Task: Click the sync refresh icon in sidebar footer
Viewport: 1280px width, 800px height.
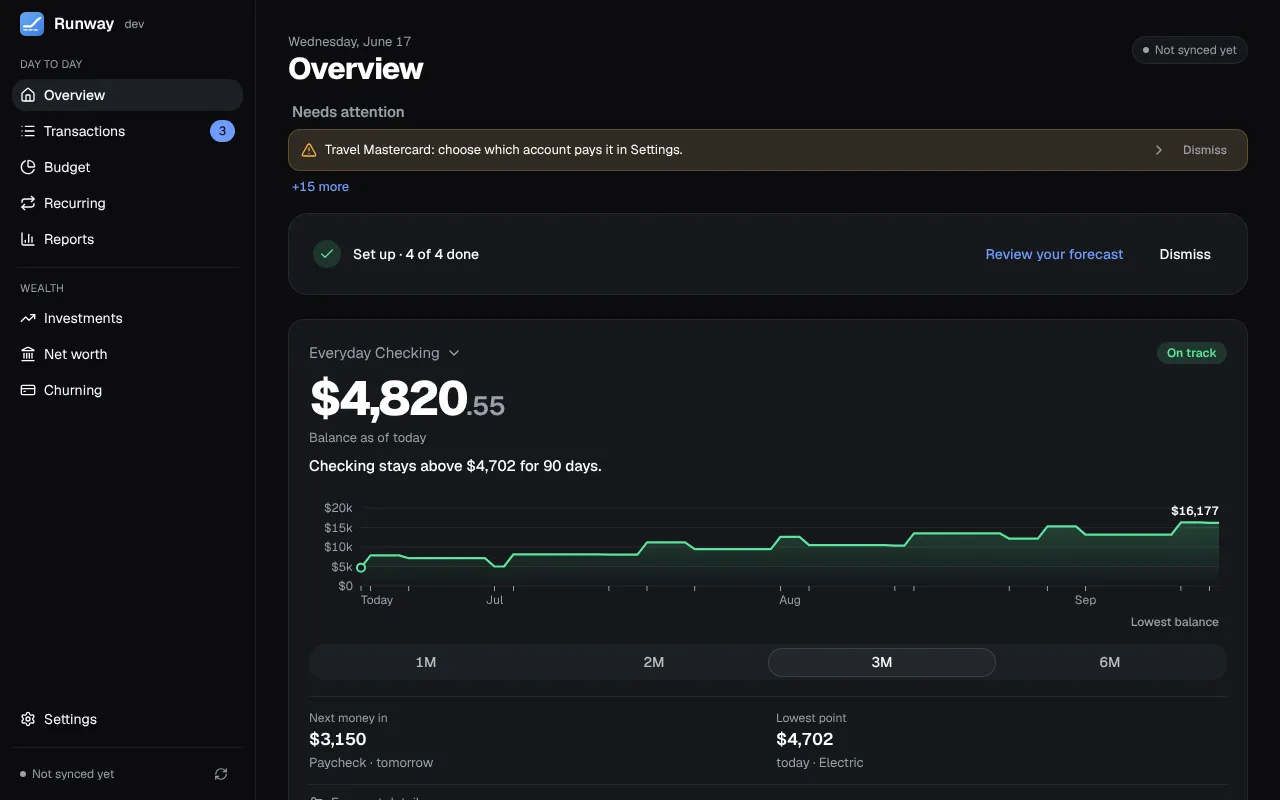Action: (221, 774)
